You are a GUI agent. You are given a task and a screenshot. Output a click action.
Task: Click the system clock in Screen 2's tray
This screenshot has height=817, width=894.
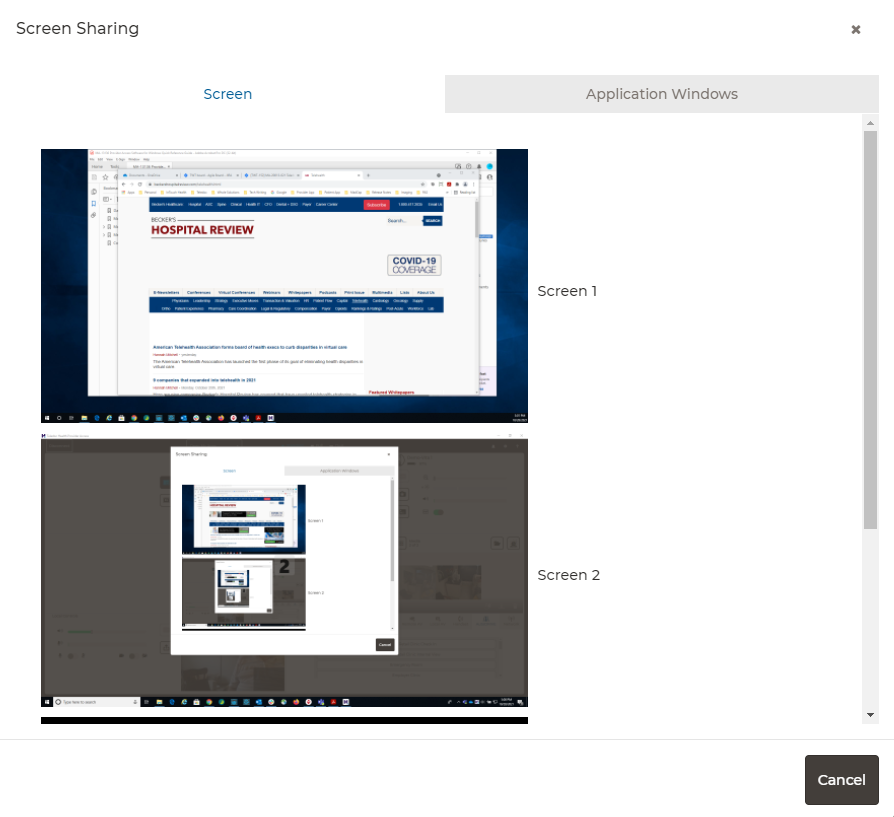point(508,702)
